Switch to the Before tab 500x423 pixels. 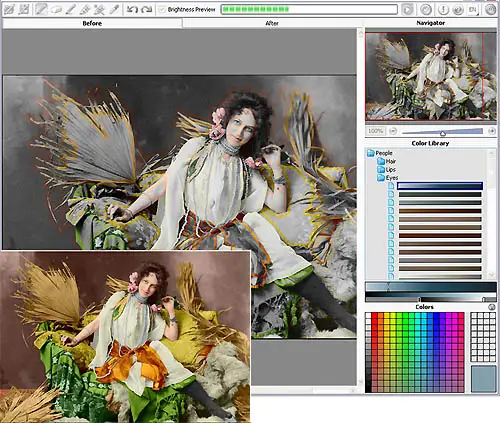point(92,23)
